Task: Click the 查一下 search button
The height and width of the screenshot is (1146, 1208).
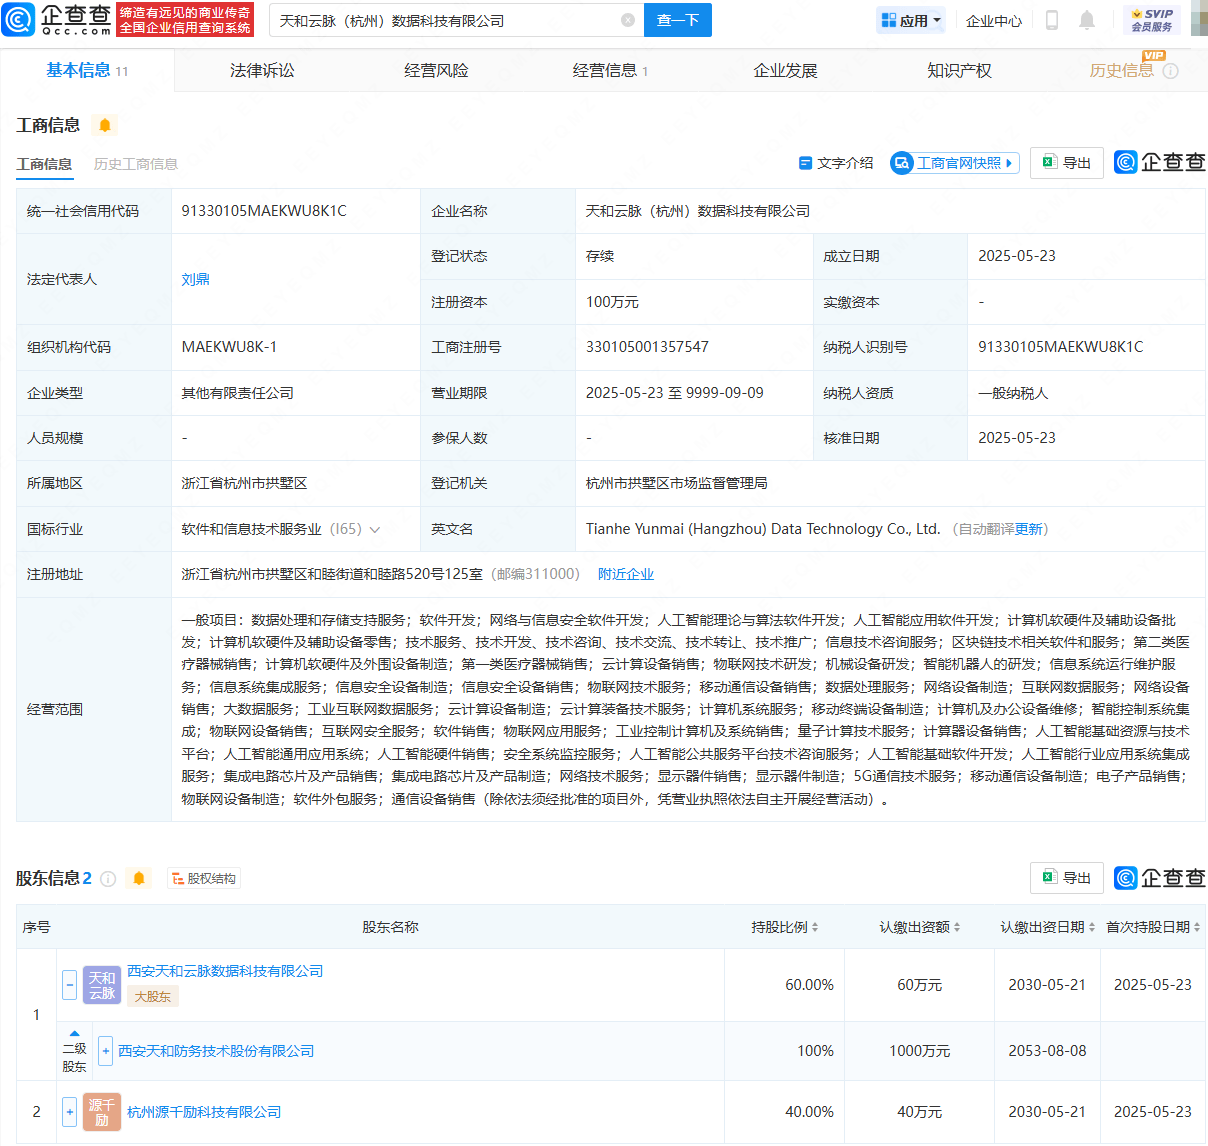Action: [678, 20]
